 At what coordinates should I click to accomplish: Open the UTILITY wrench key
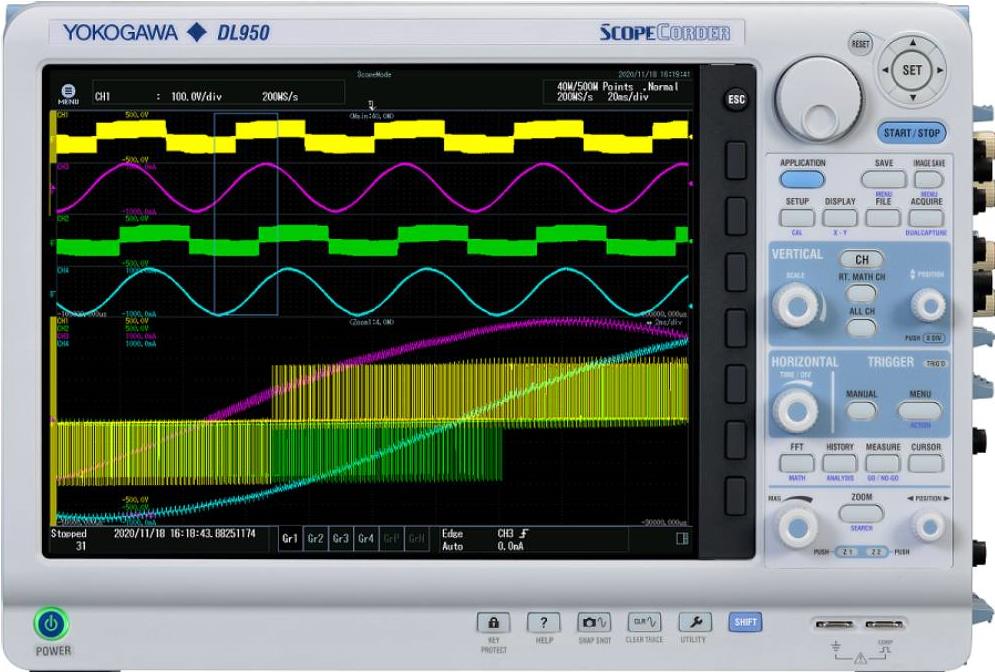694,623
